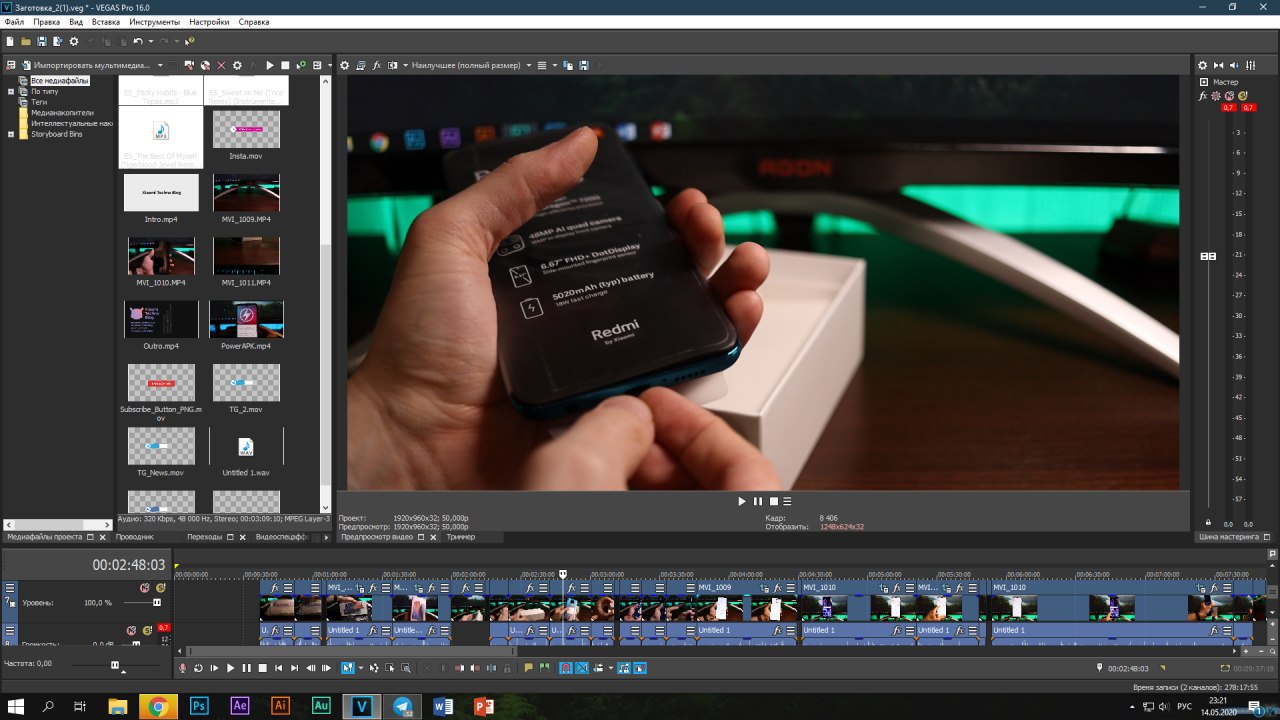
Task: Mute the video track
Action: click(x=144, y=588)
